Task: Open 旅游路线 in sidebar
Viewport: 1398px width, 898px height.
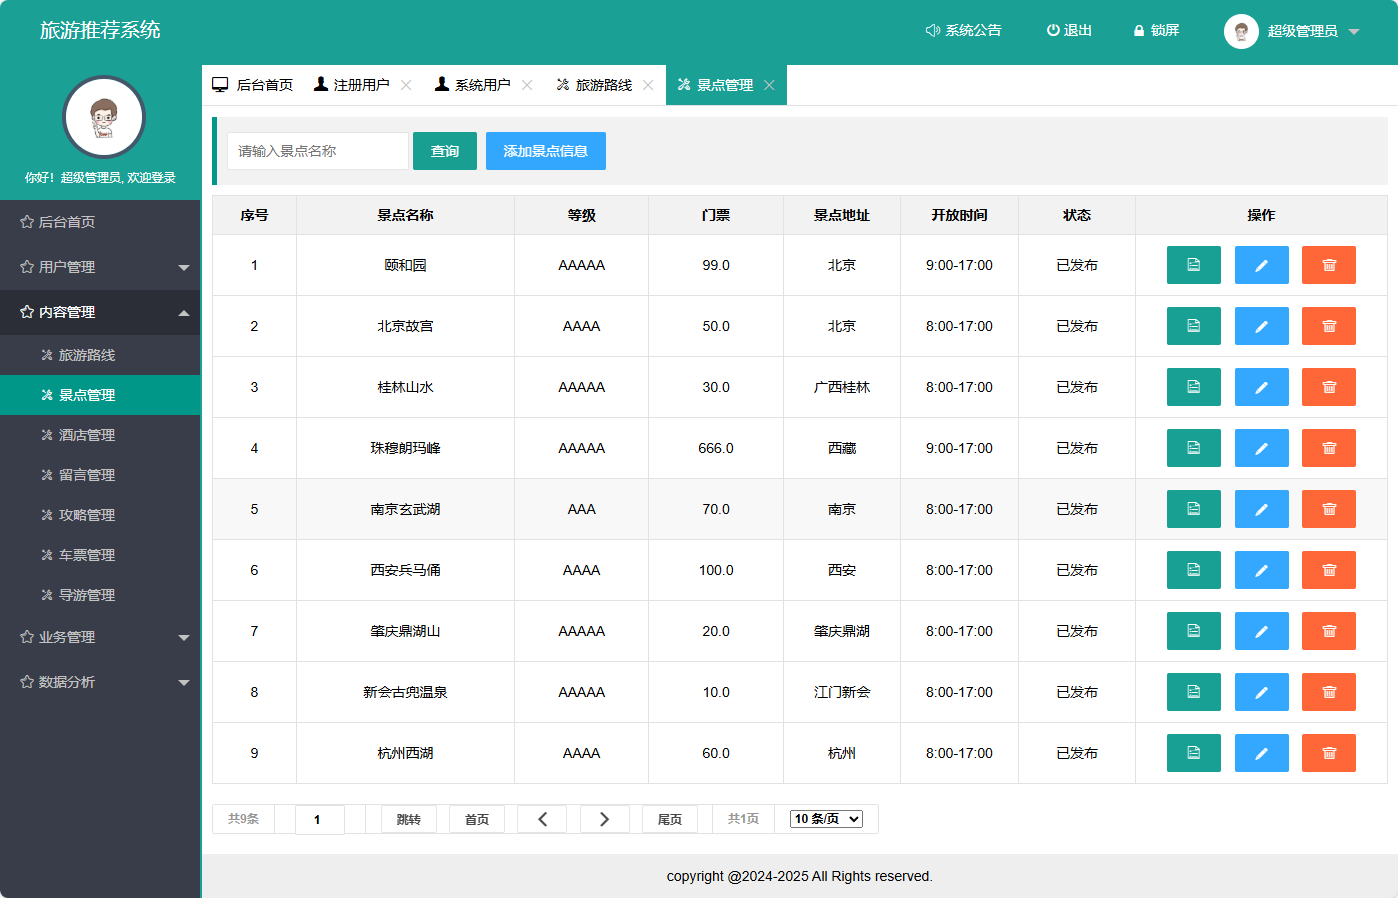Action: [x=100, y=355]
